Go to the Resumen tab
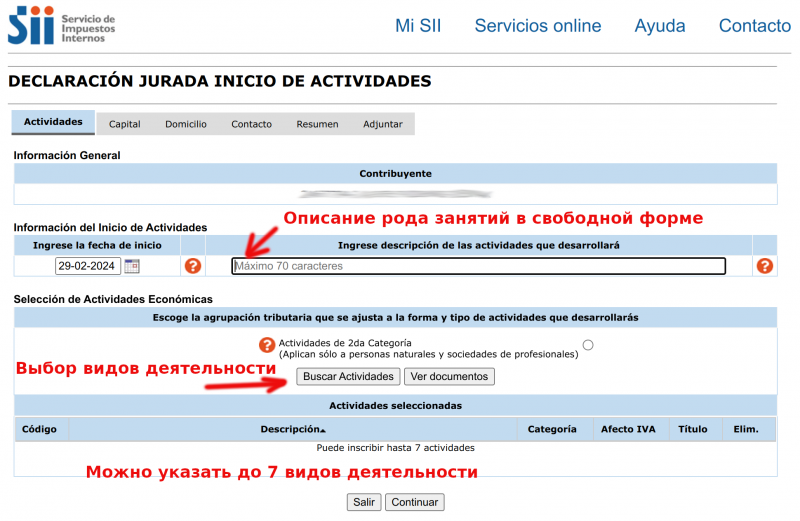The image size is (800, 521). pos(317,124)
